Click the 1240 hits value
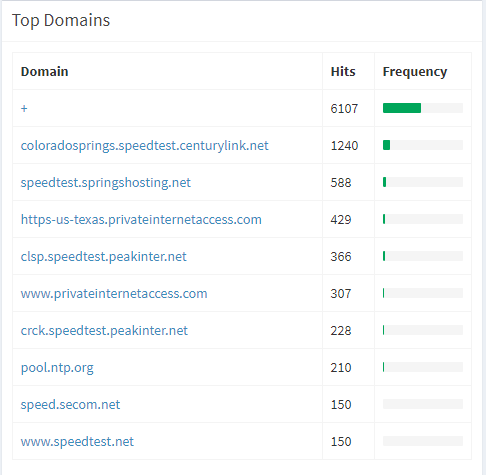Viewport: 486px width, 475px height. coord(344,146)
